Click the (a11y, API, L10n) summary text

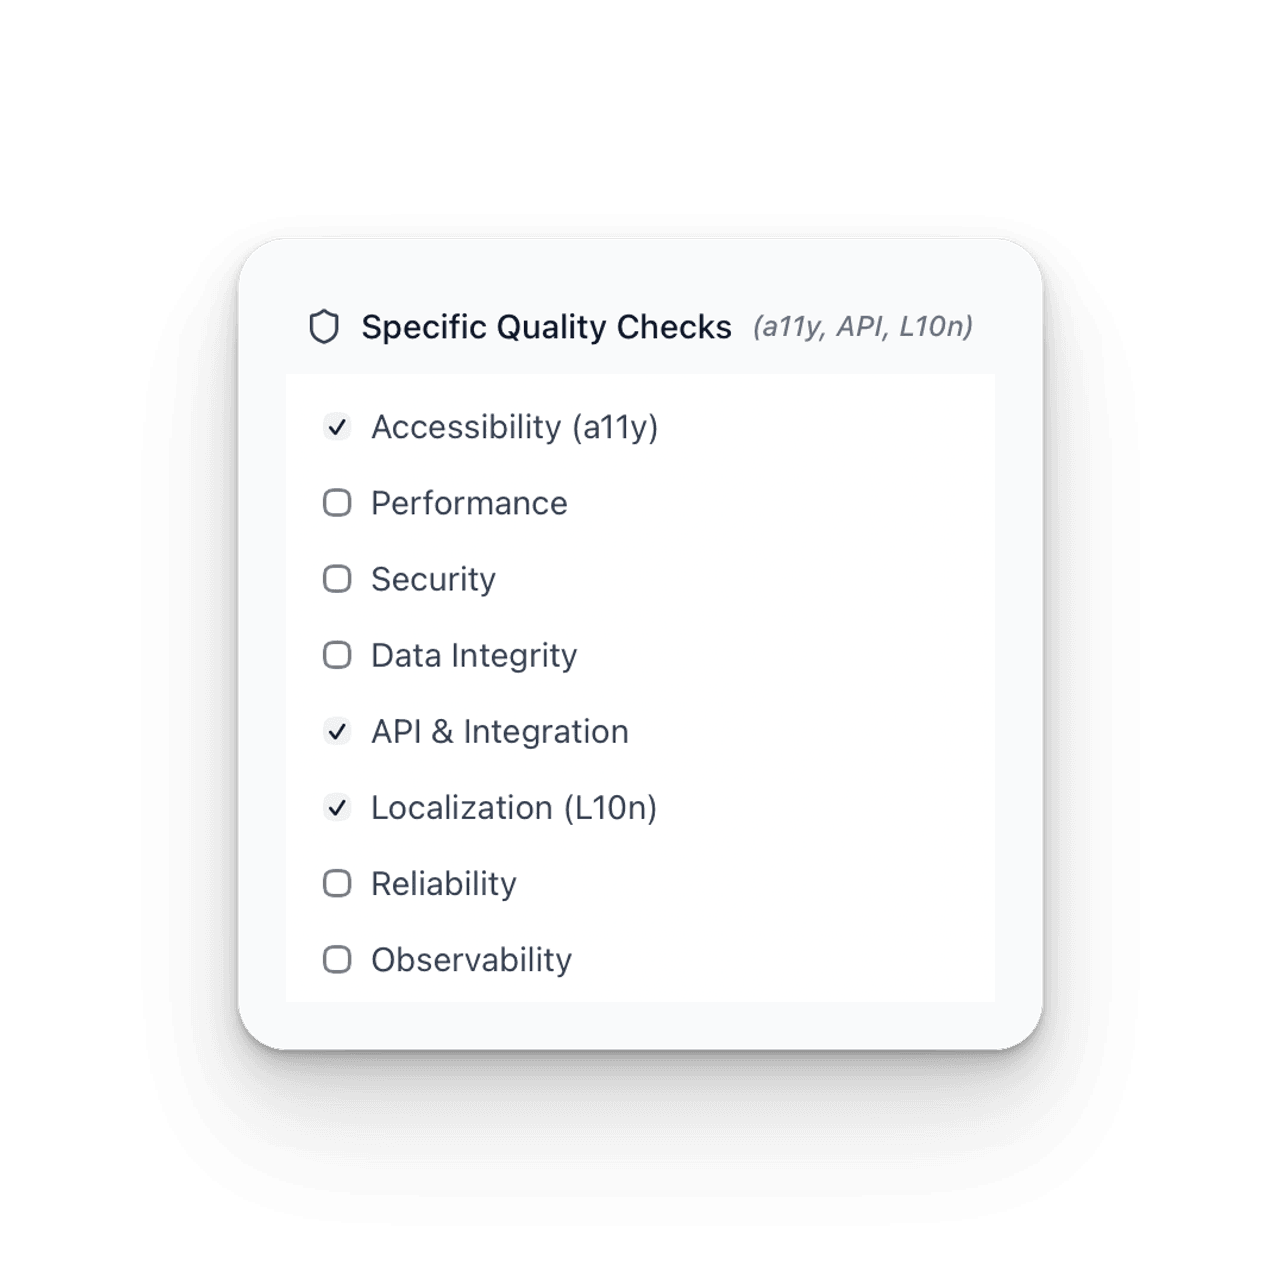(x=864, y=326)
